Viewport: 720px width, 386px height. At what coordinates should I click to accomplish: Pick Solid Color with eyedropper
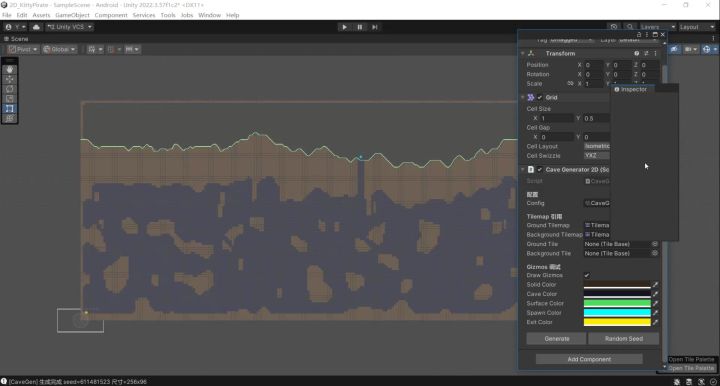coord(655,285)
